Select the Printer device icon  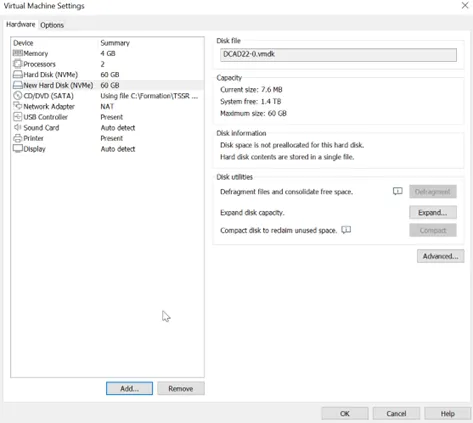coord(18,138)
